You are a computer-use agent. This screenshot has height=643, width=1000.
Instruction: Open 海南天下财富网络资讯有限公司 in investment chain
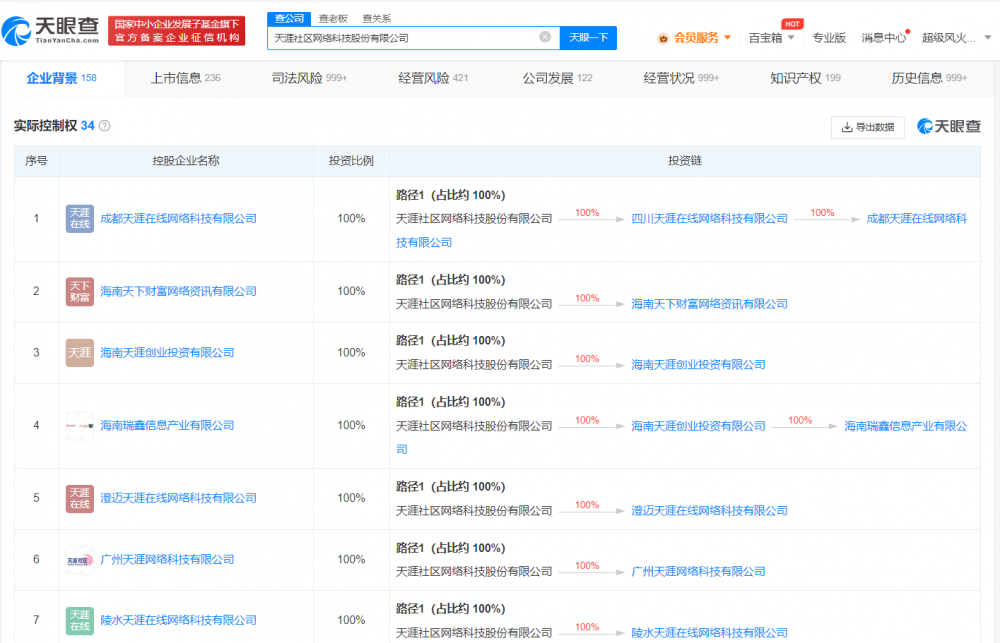pos(709,304)
